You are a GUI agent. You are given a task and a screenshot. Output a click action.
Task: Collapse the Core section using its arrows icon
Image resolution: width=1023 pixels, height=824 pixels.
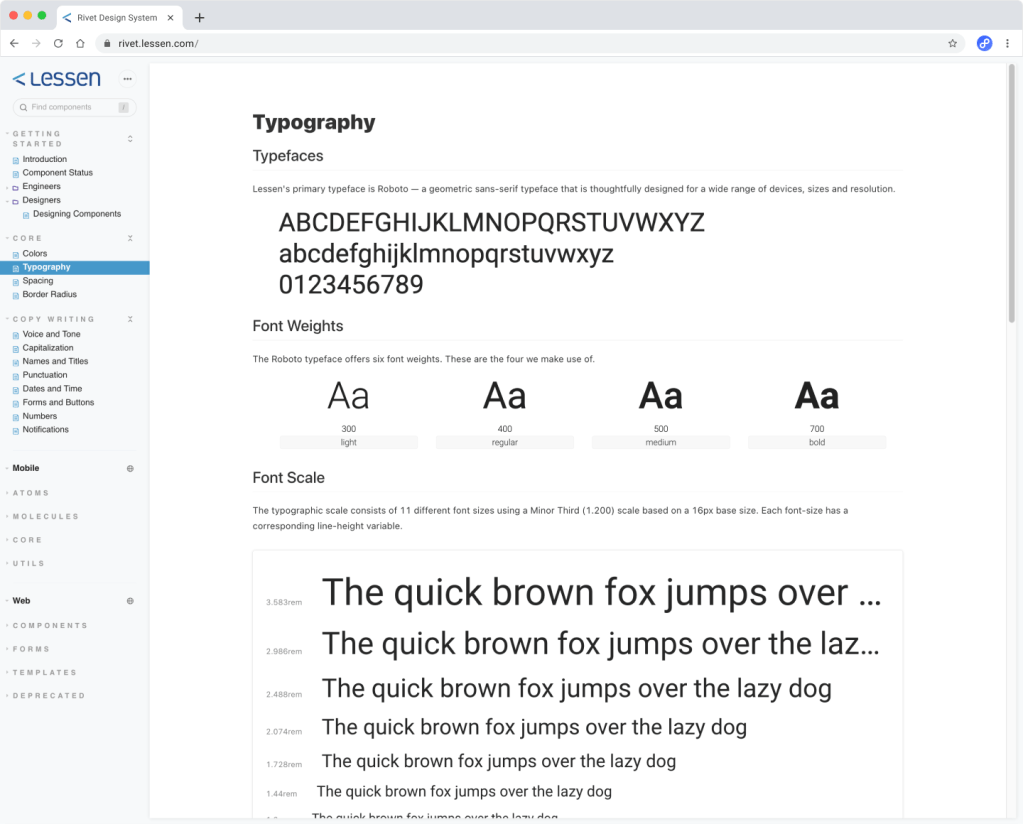130,239
